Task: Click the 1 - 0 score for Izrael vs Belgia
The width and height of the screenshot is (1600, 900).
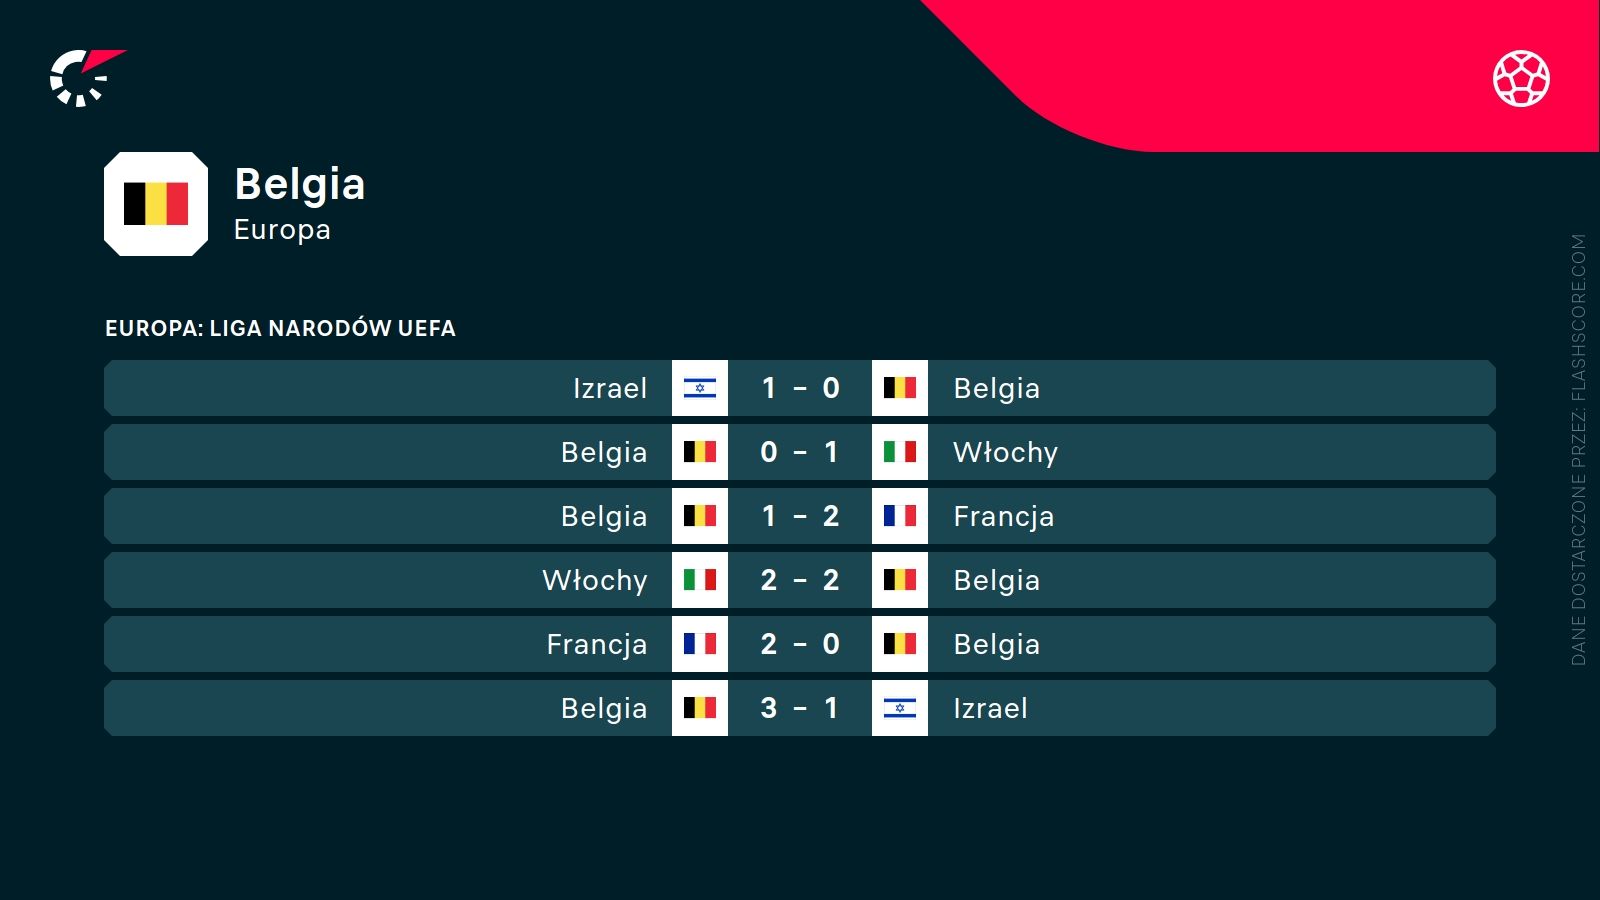Action: click(x=800, y=388)
